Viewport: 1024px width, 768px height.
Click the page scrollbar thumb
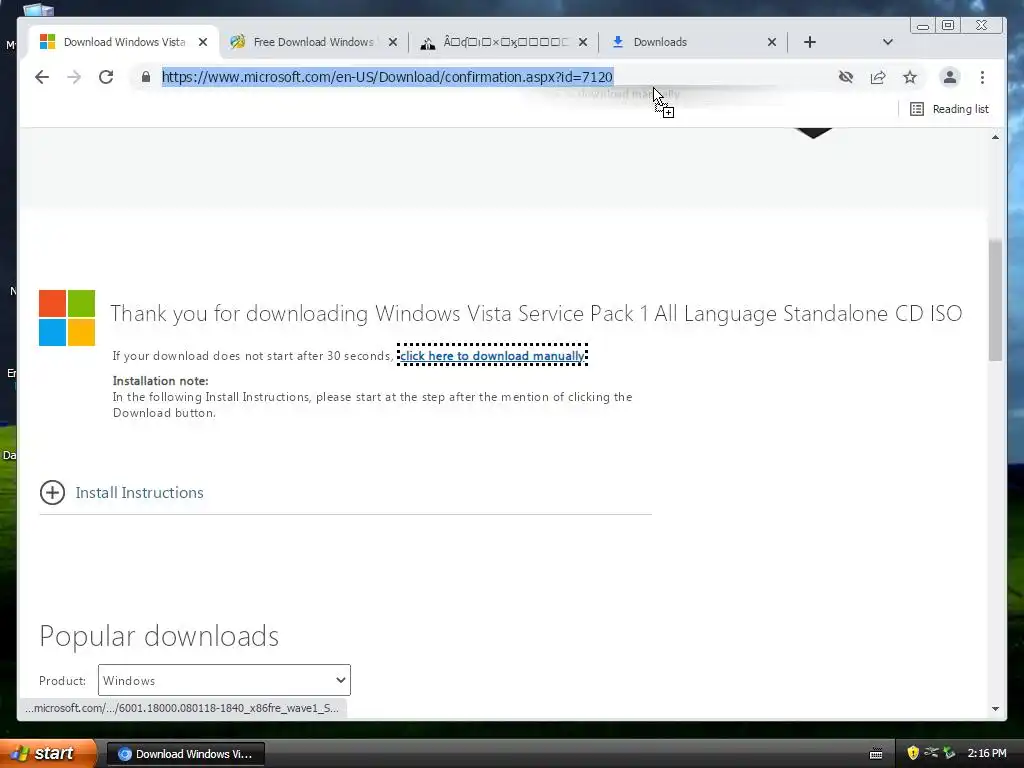click(x=995, y=300)
